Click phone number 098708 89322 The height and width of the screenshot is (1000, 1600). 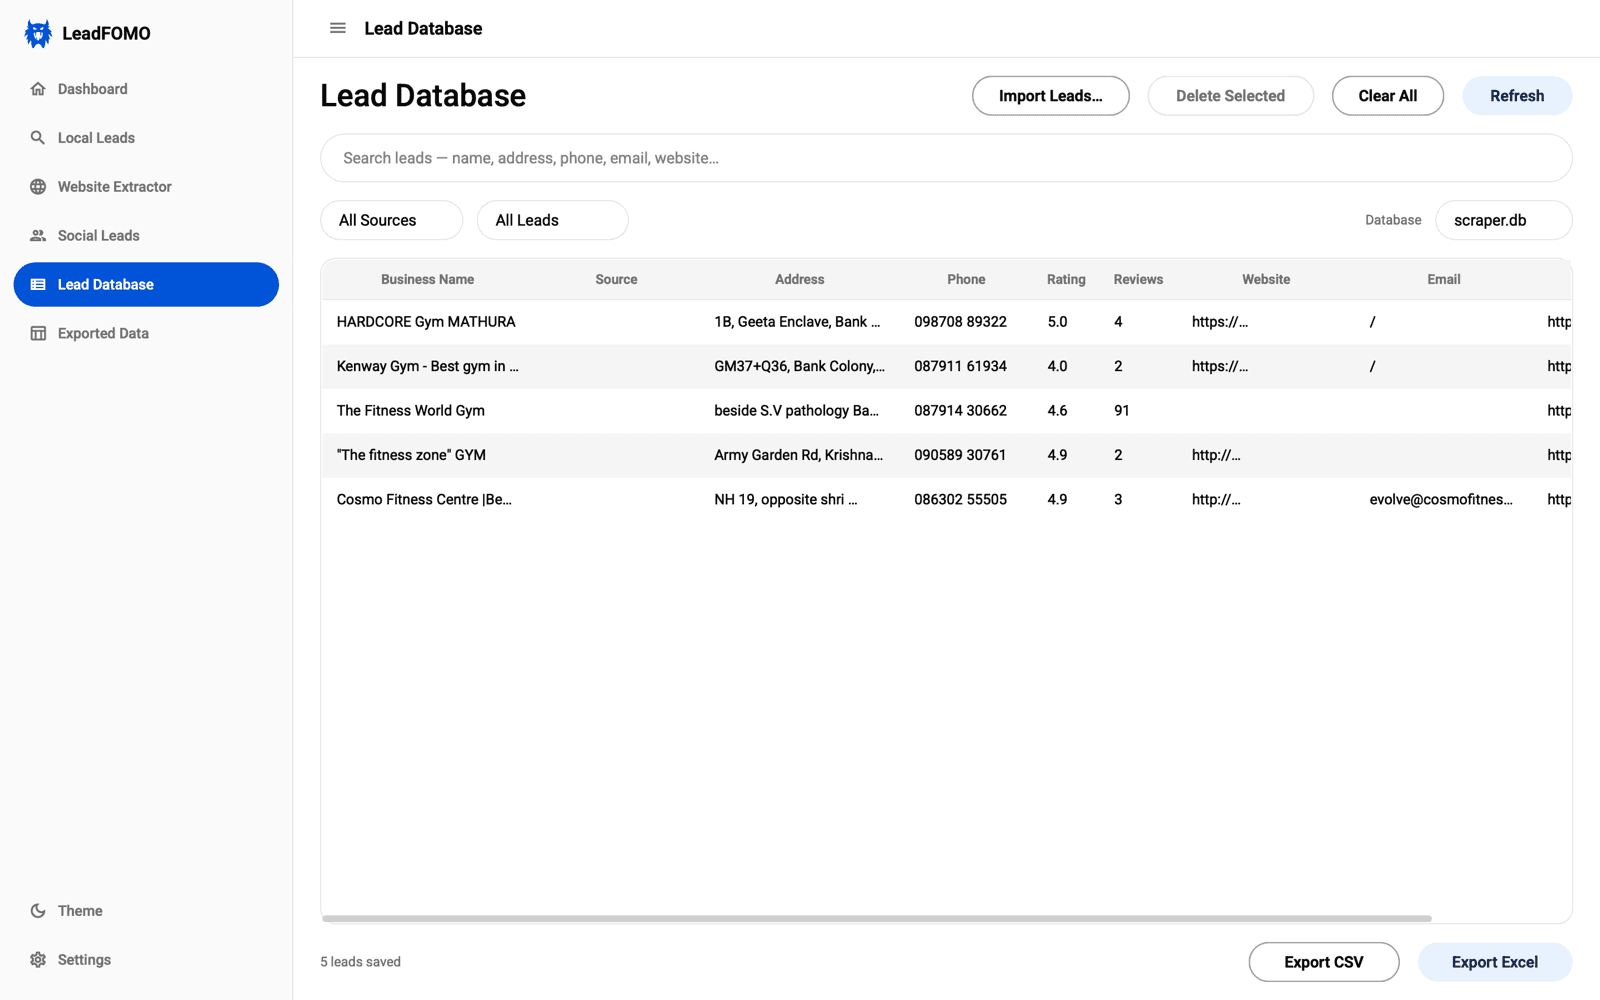coord(960,322)
